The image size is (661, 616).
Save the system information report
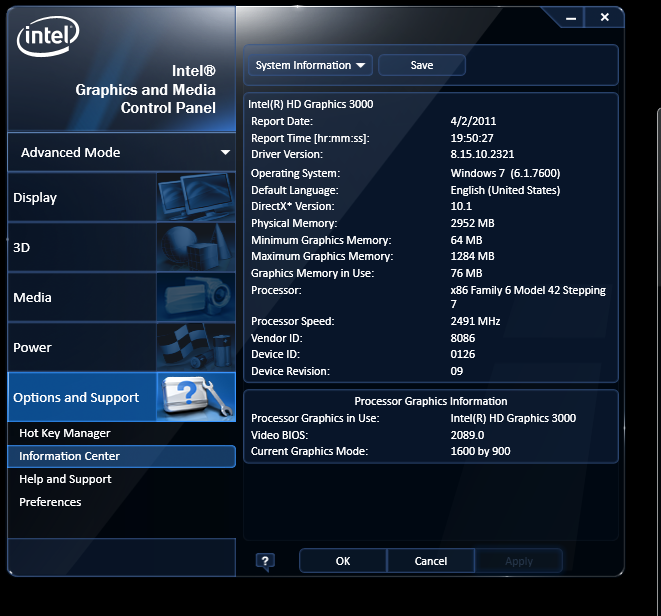pos(421,65)
